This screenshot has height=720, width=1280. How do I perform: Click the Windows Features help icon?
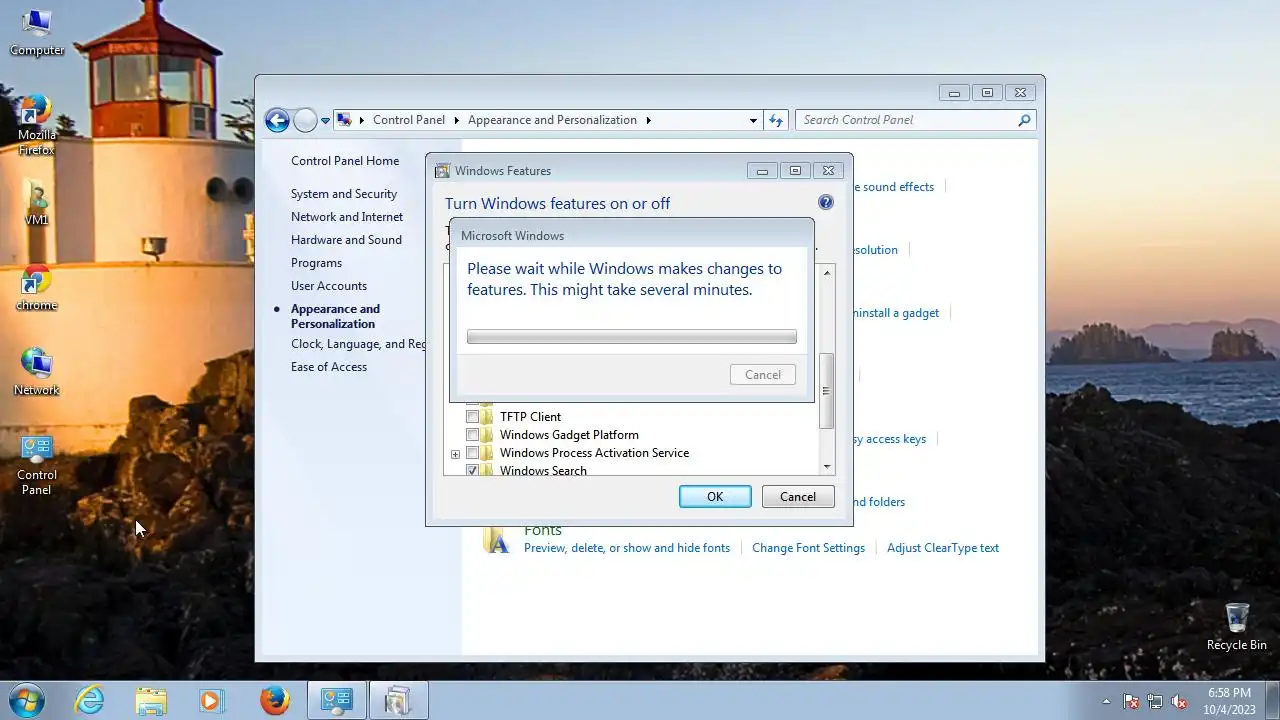[x=825, y=202]
